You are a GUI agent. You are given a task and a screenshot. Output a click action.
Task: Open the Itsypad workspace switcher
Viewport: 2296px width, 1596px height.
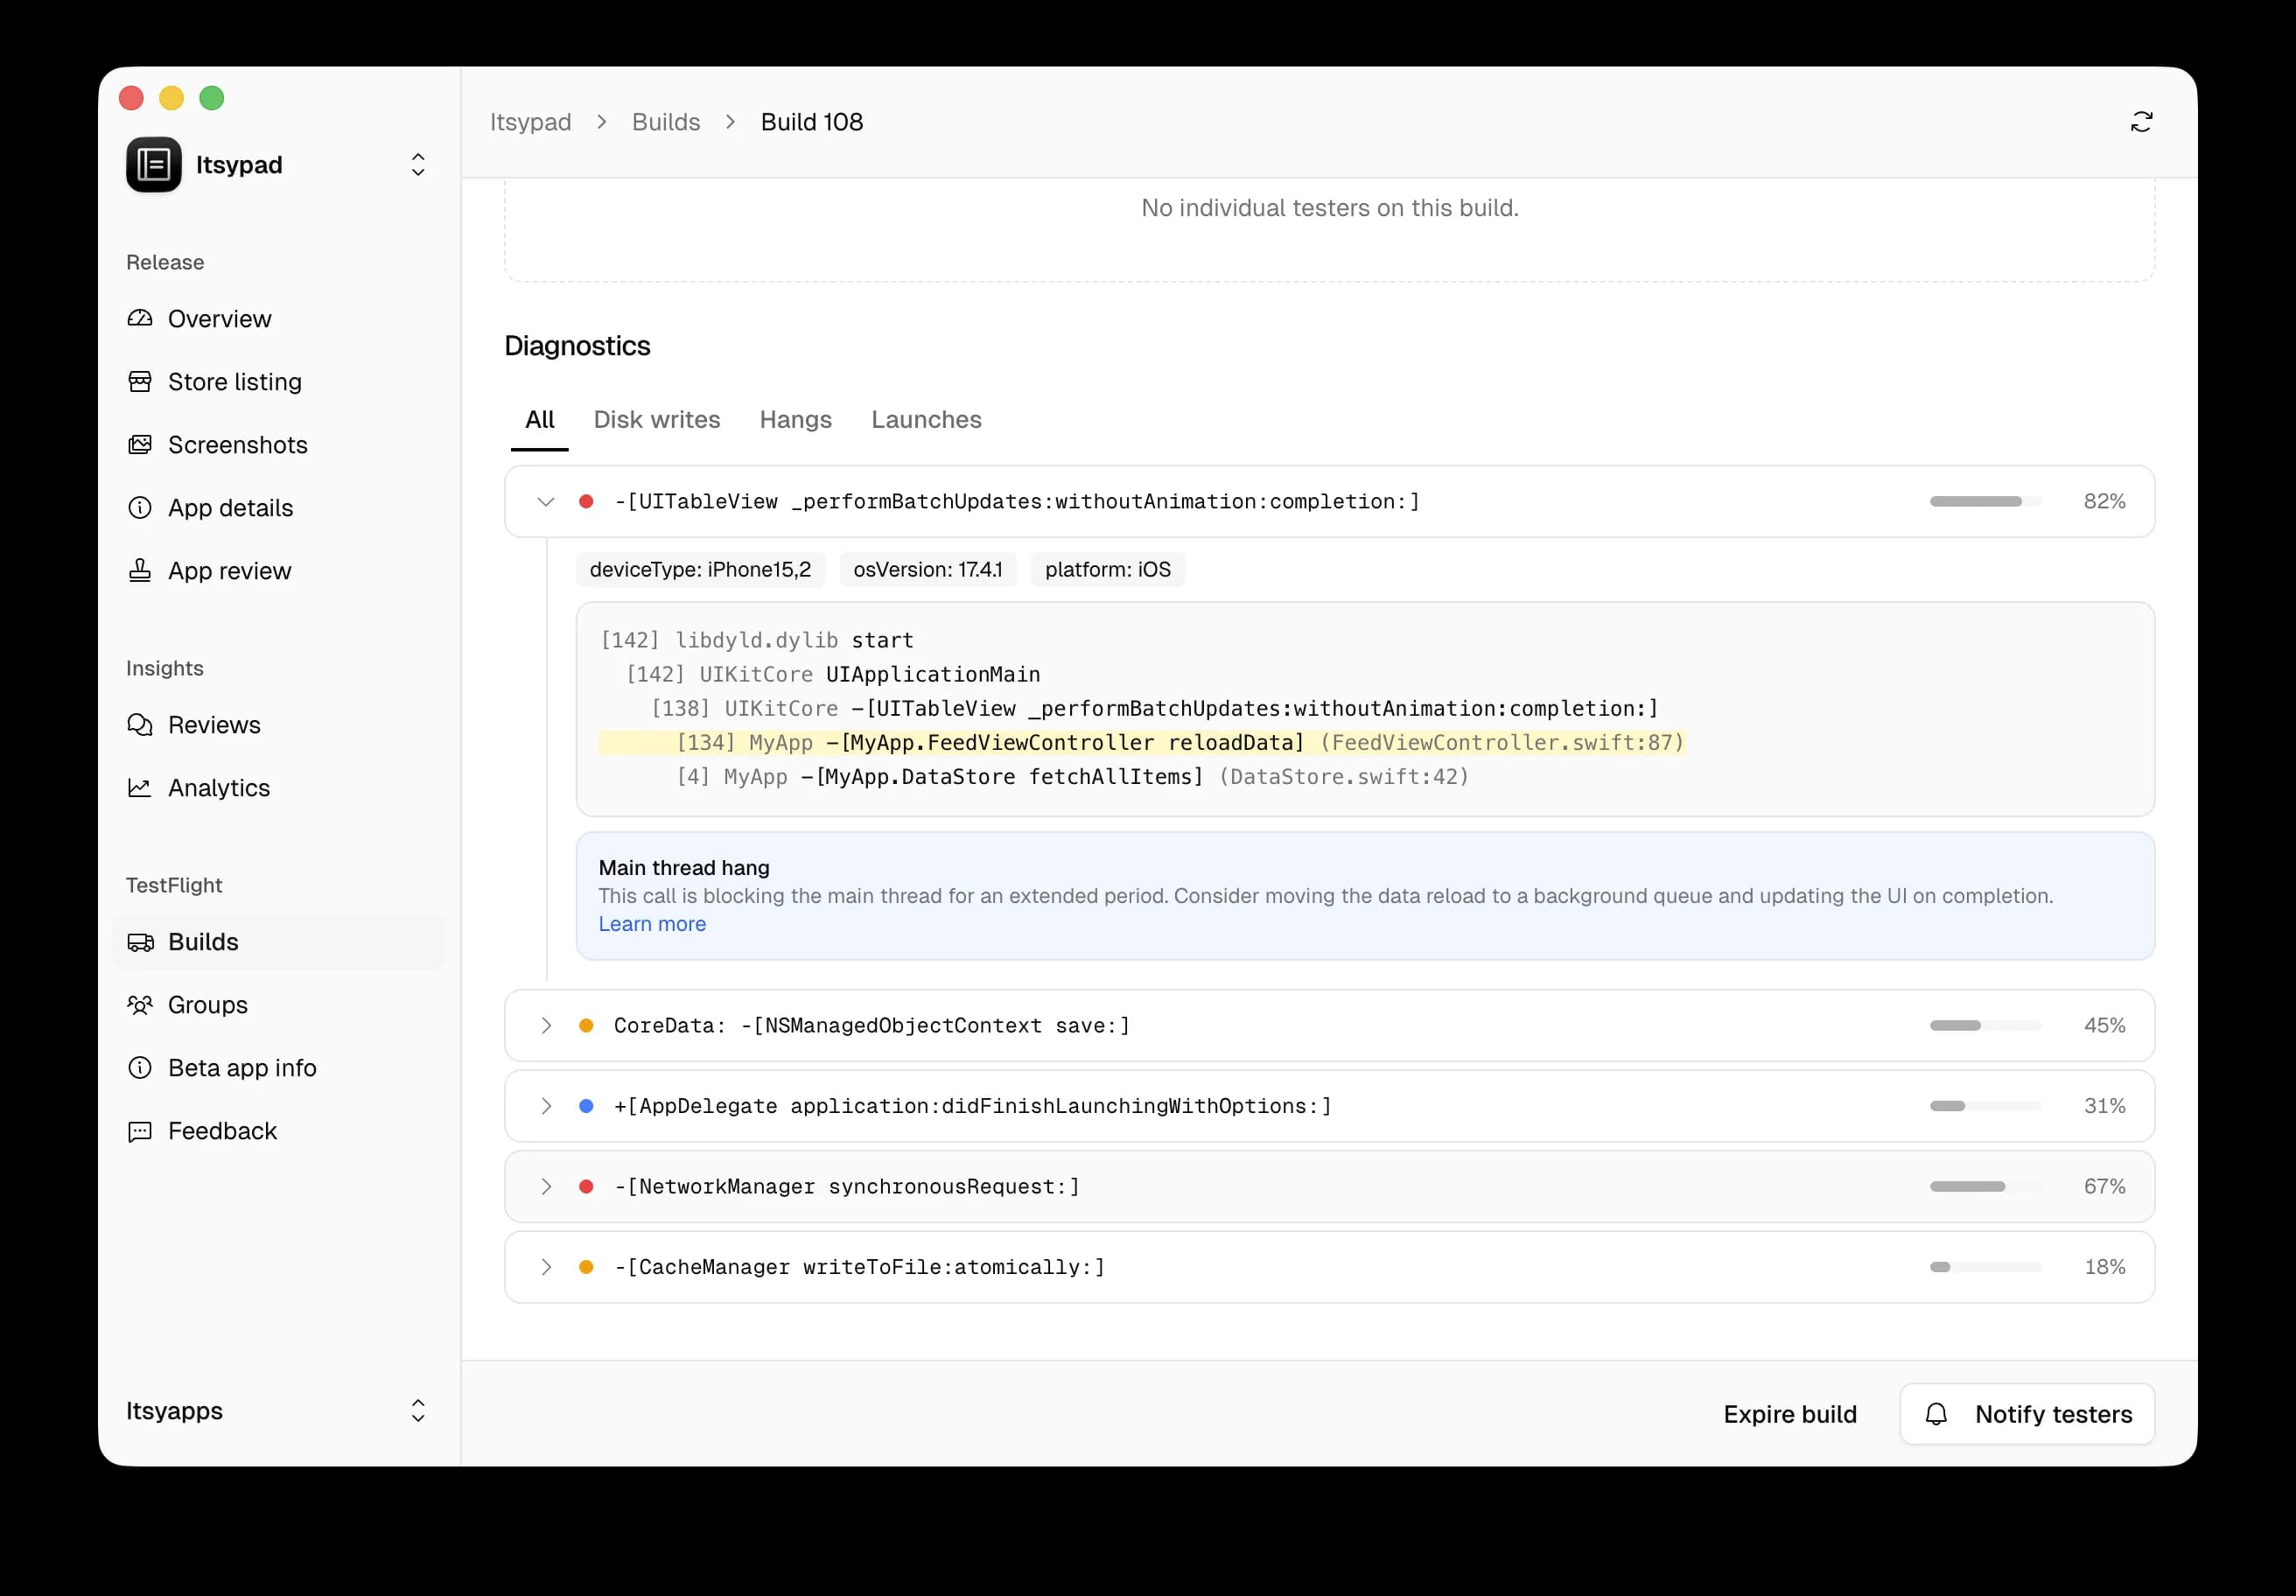coord(418,164)
